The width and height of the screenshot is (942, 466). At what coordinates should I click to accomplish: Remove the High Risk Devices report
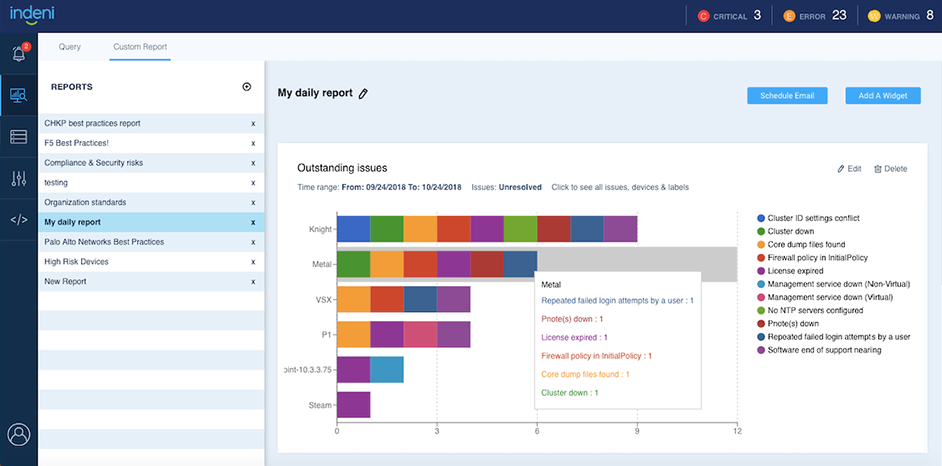click(x=253, y=262)
